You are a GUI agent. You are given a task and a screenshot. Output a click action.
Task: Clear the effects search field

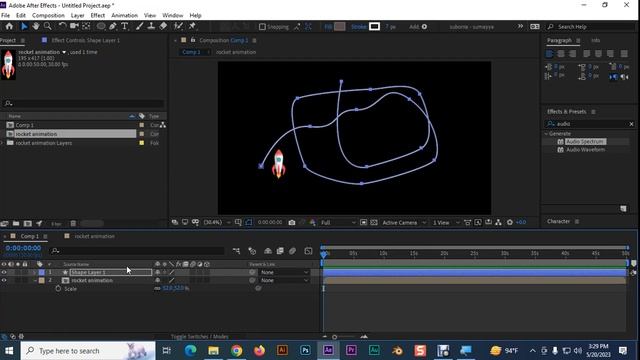point(631,124)
